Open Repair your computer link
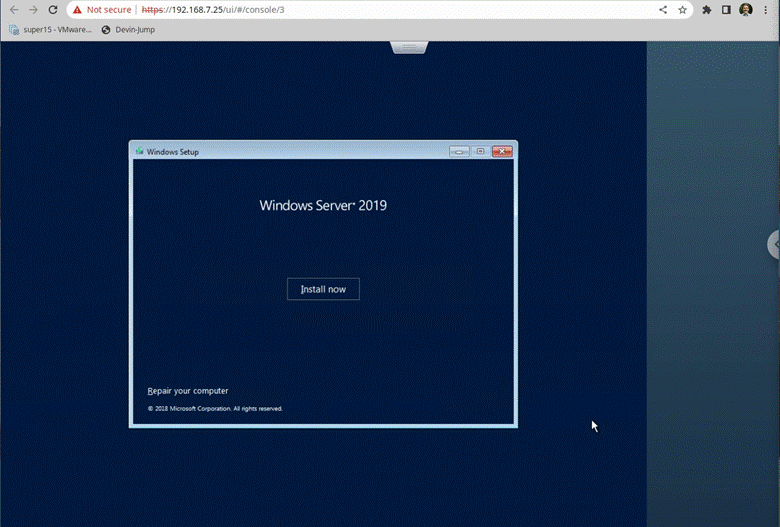 point(188,391)
